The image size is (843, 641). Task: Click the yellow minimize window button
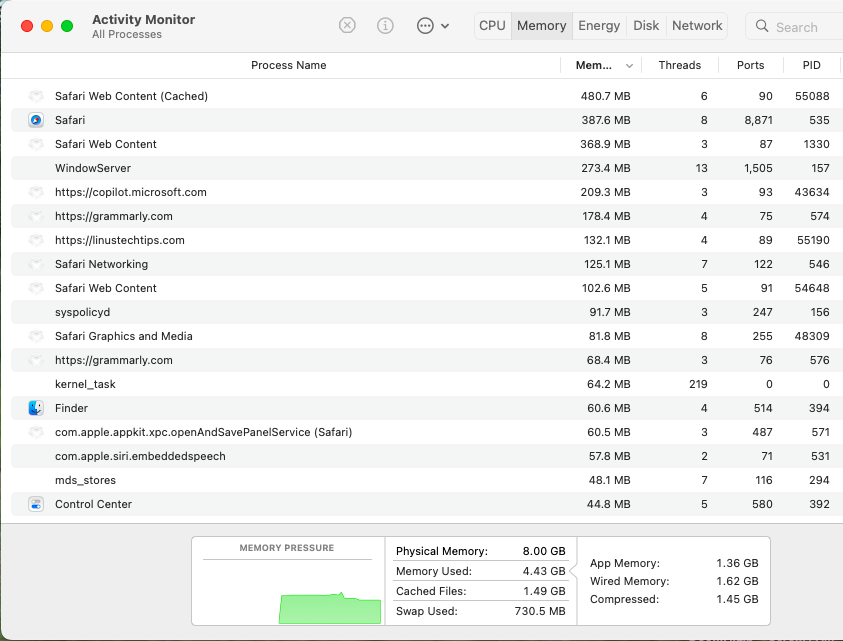click(x=47, y=26)
